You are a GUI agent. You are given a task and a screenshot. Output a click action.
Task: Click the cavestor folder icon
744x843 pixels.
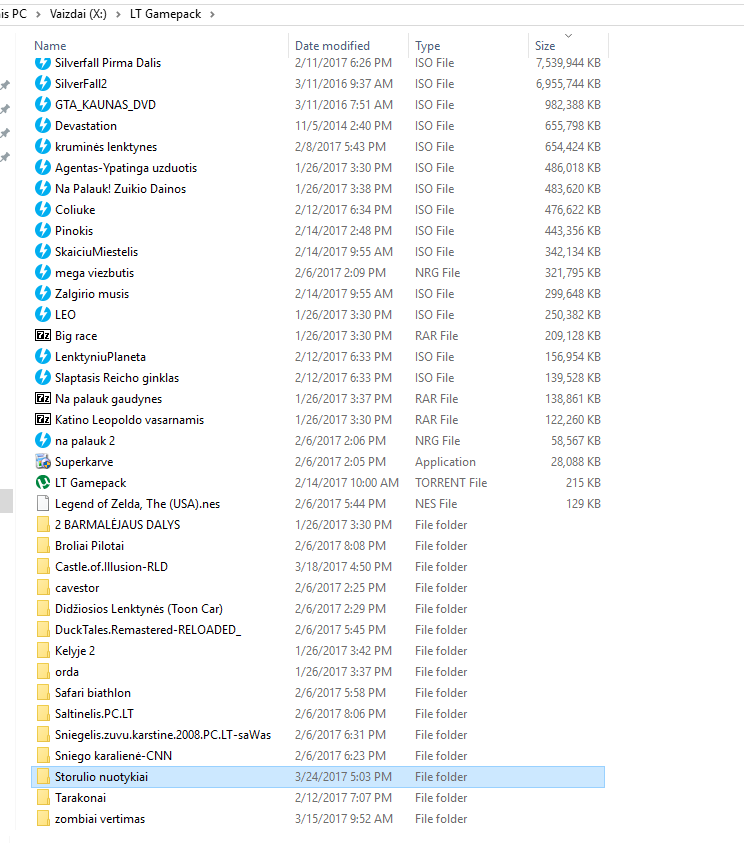[x=43, y=587]
